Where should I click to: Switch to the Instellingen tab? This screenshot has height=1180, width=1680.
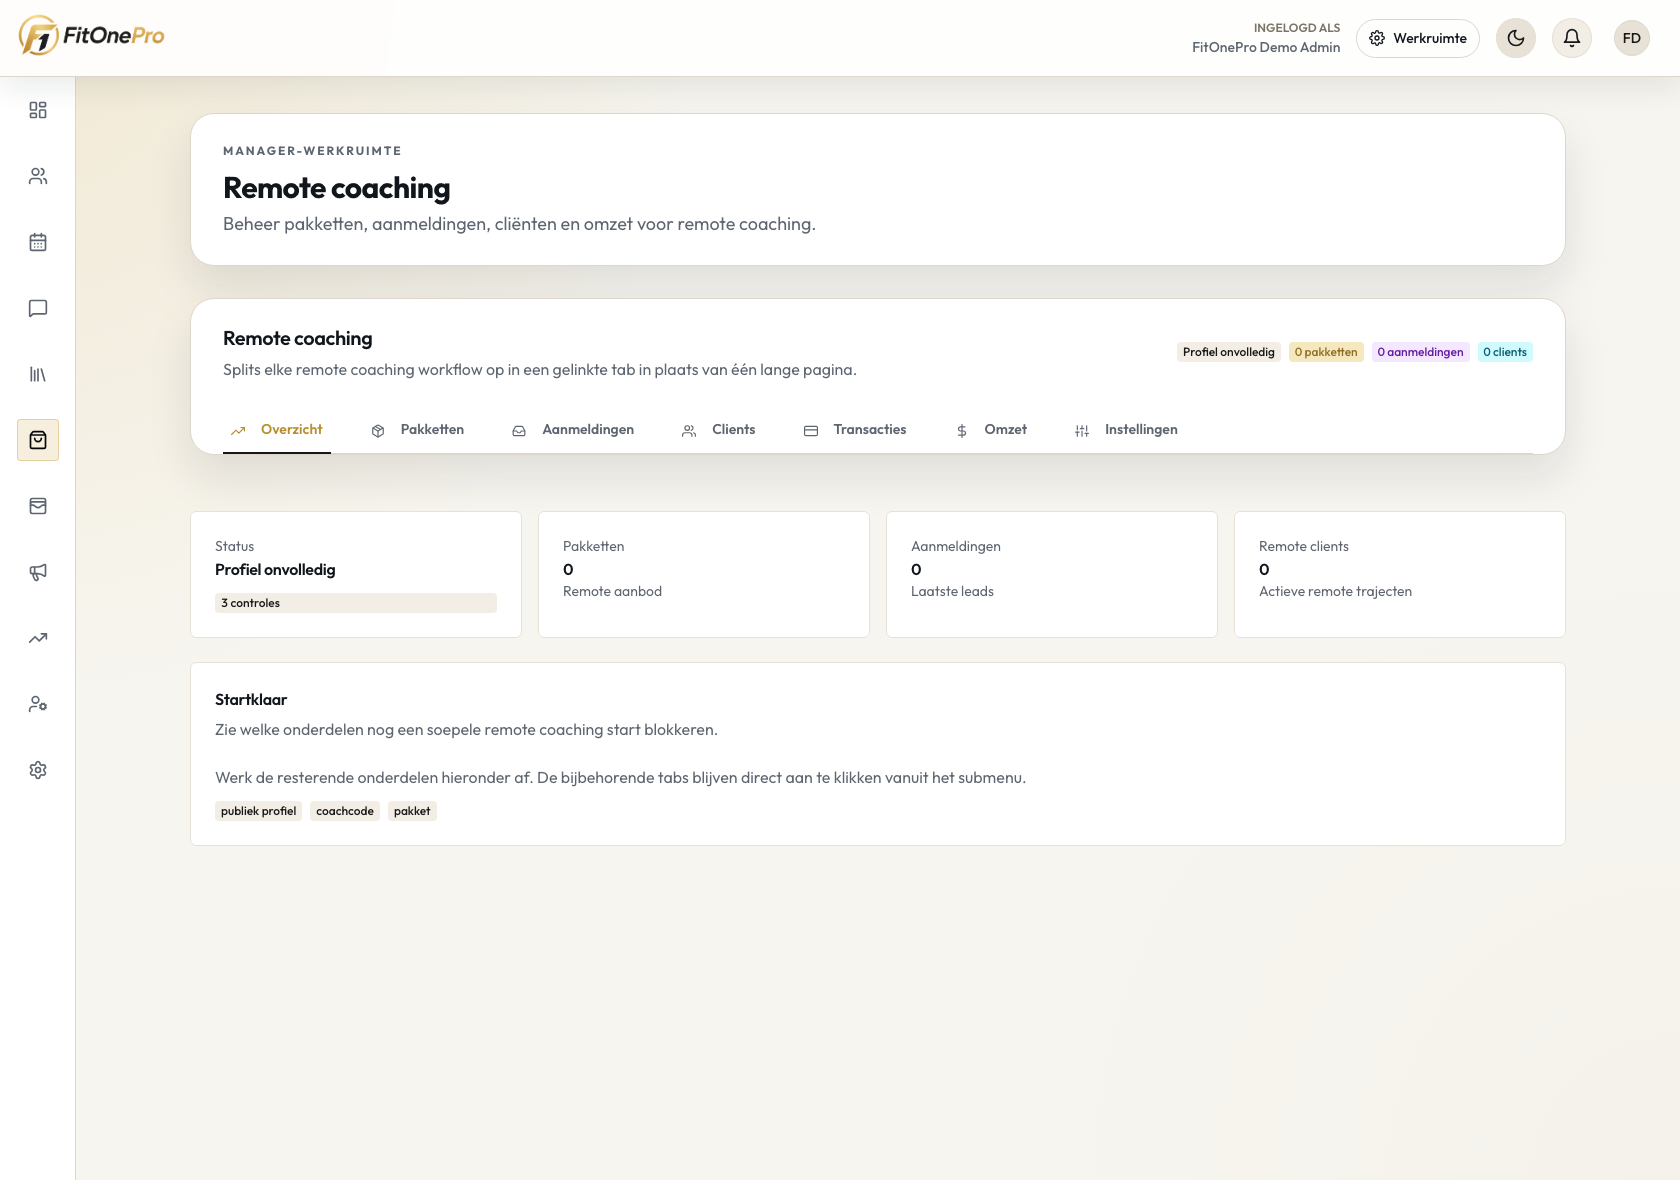[x=1126, y=430]
